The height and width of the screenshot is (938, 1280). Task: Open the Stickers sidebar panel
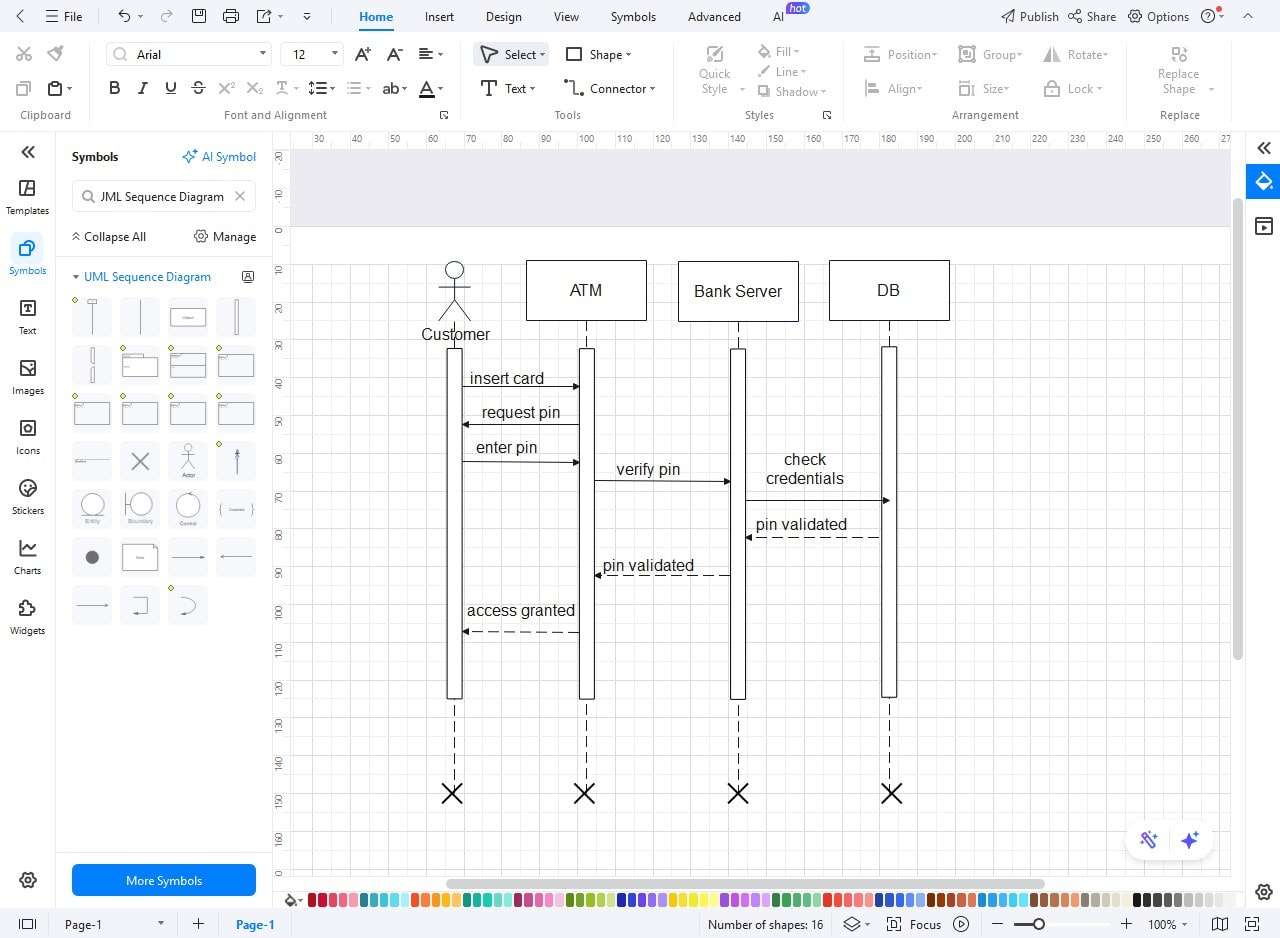[x=28, y=497]
